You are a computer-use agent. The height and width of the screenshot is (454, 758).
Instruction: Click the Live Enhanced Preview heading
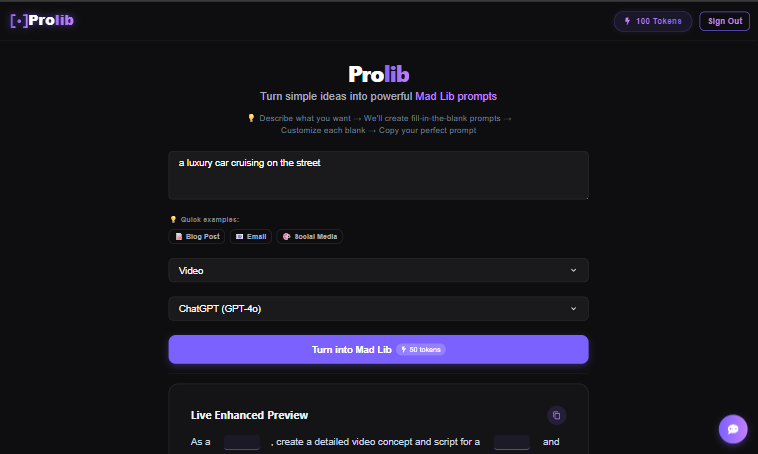coord(249,415)
